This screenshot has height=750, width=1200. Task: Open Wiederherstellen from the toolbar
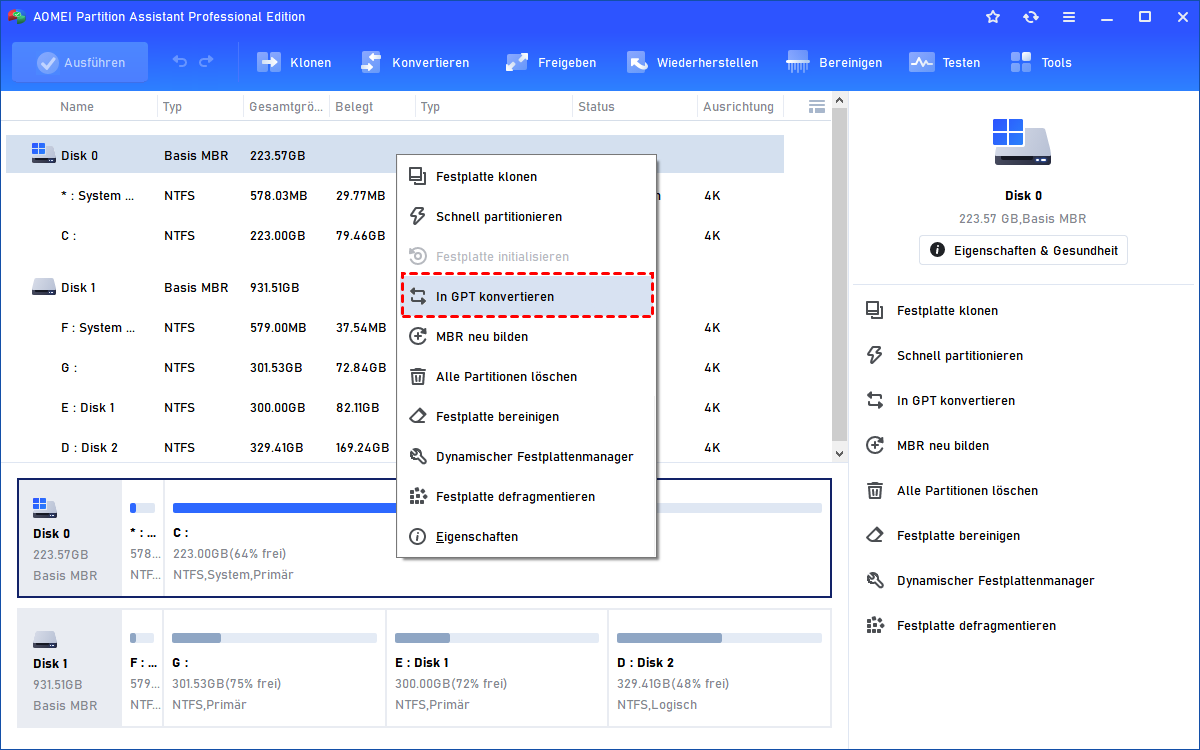click(638, 62)
